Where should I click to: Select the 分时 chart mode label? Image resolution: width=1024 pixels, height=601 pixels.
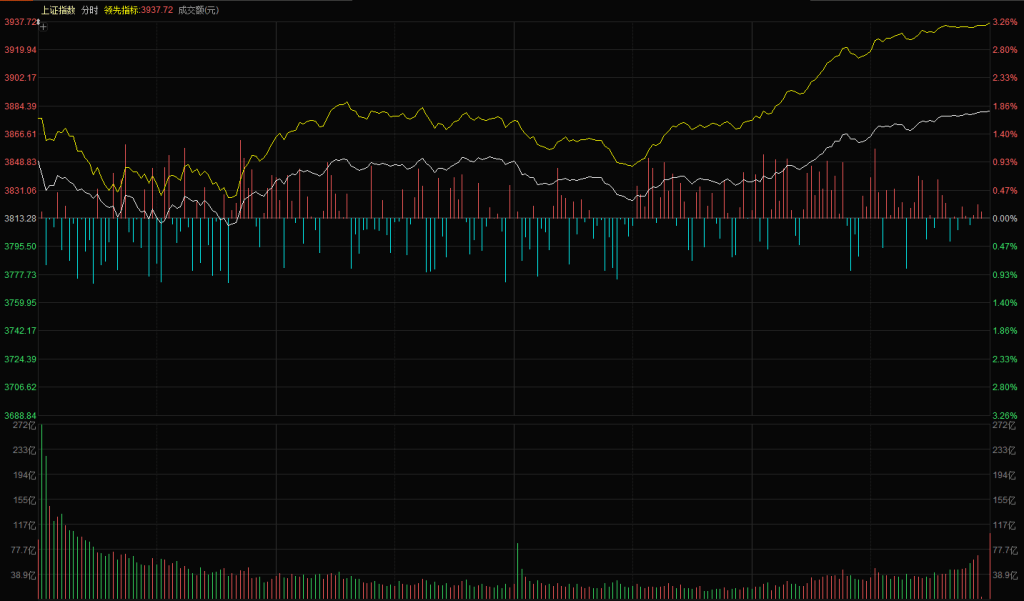coord(90,9)
